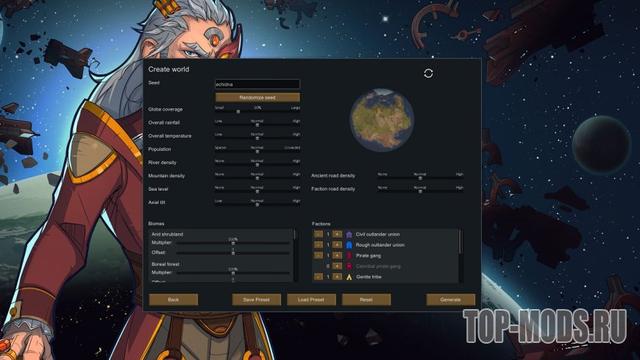Viewport: 640px width, 360px height.
Task: Click the "Arid shrubland" biome name
Action: pos(167,234)
